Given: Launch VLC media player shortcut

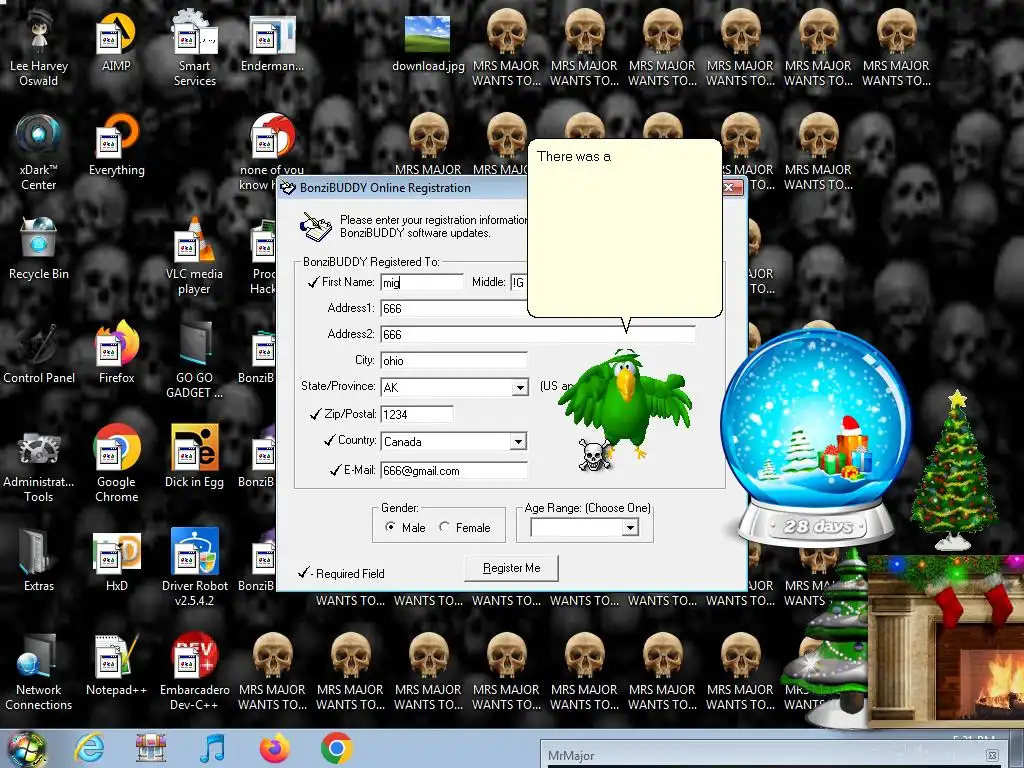Looking at the screenshot, I should pyautogui.click(x=195, y=257).
